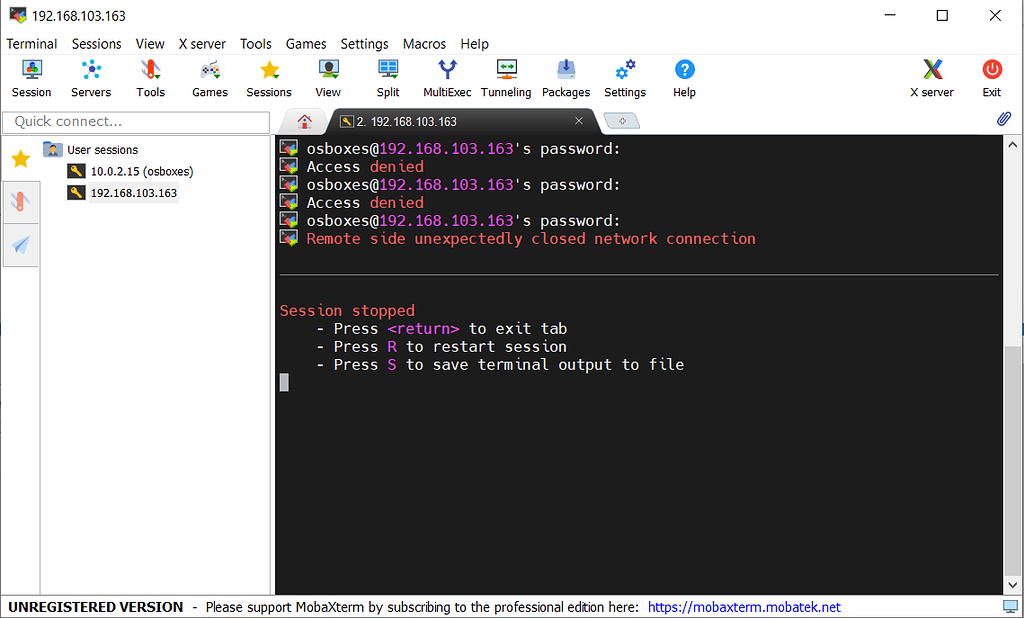Image resolution: width=1024 pixels, height=618 pixels.
Task: Open the Terminal menu
Action: pyautogui.click(x=32, y=44)
